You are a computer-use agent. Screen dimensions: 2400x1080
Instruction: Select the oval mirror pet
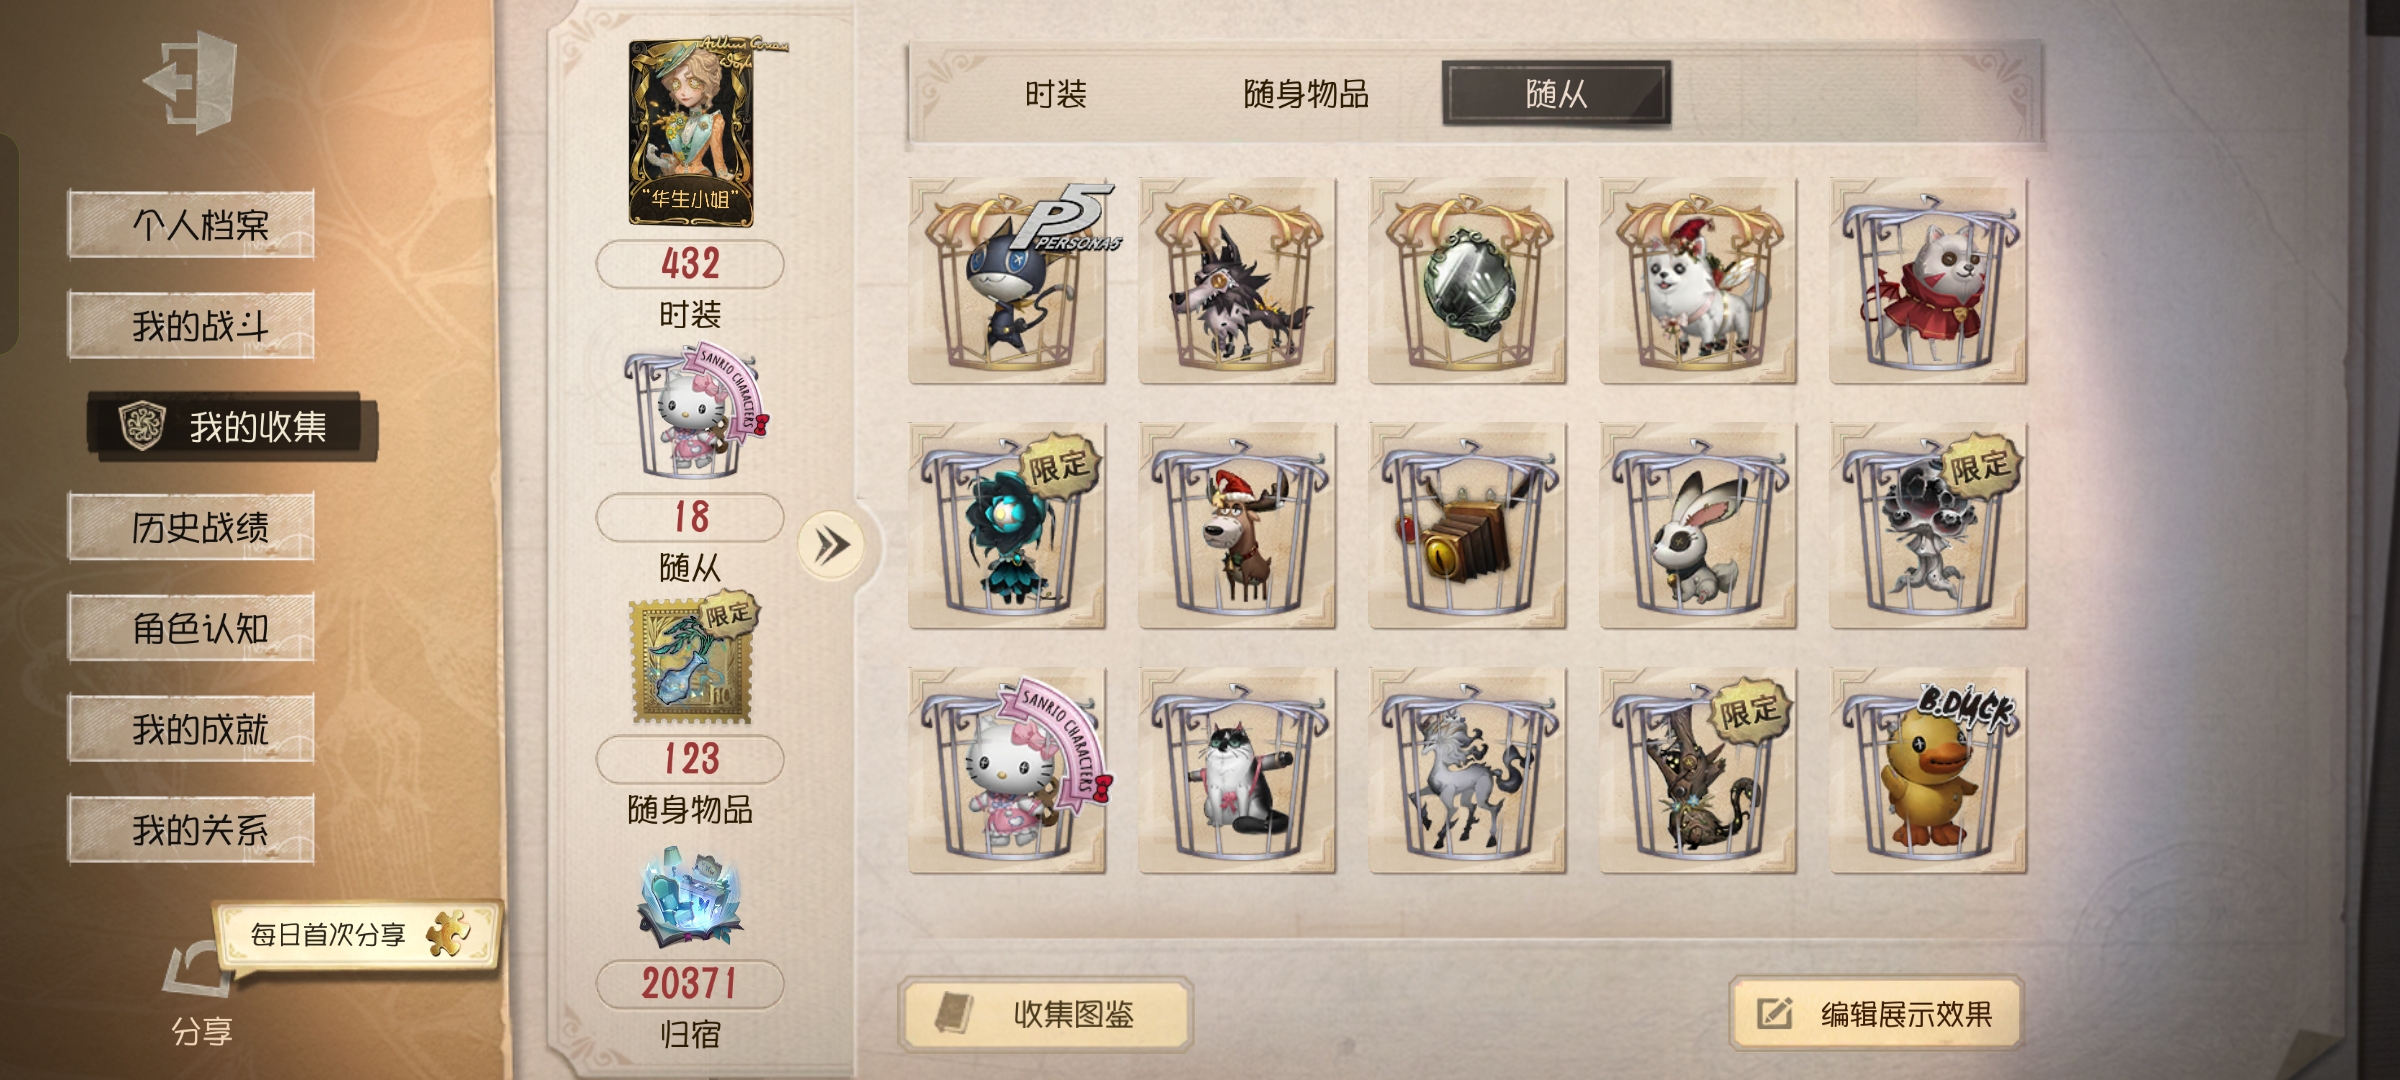click(1468, 281)
